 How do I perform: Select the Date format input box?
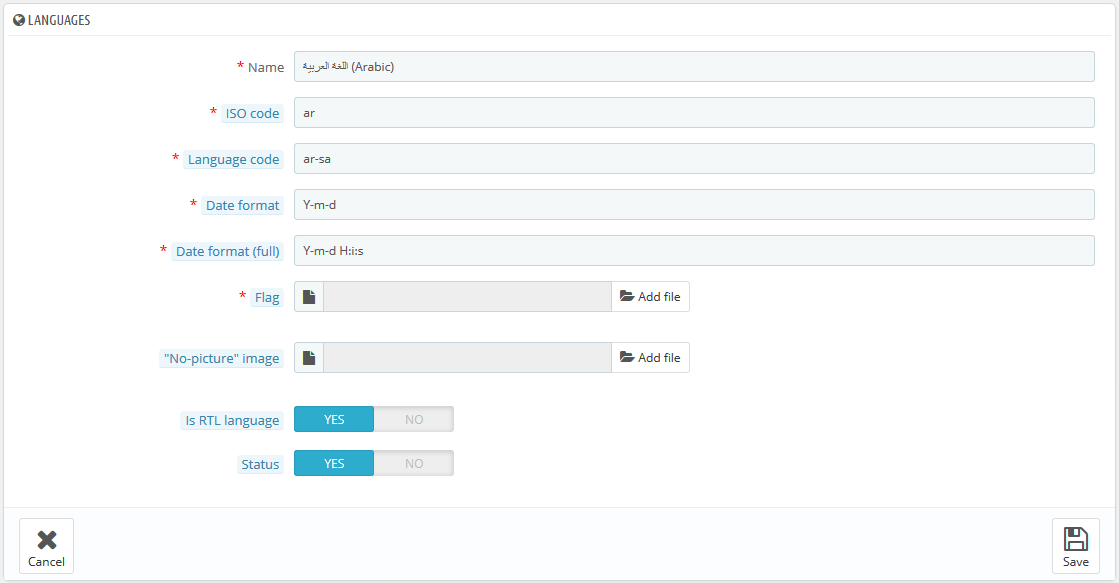point(694,205)
